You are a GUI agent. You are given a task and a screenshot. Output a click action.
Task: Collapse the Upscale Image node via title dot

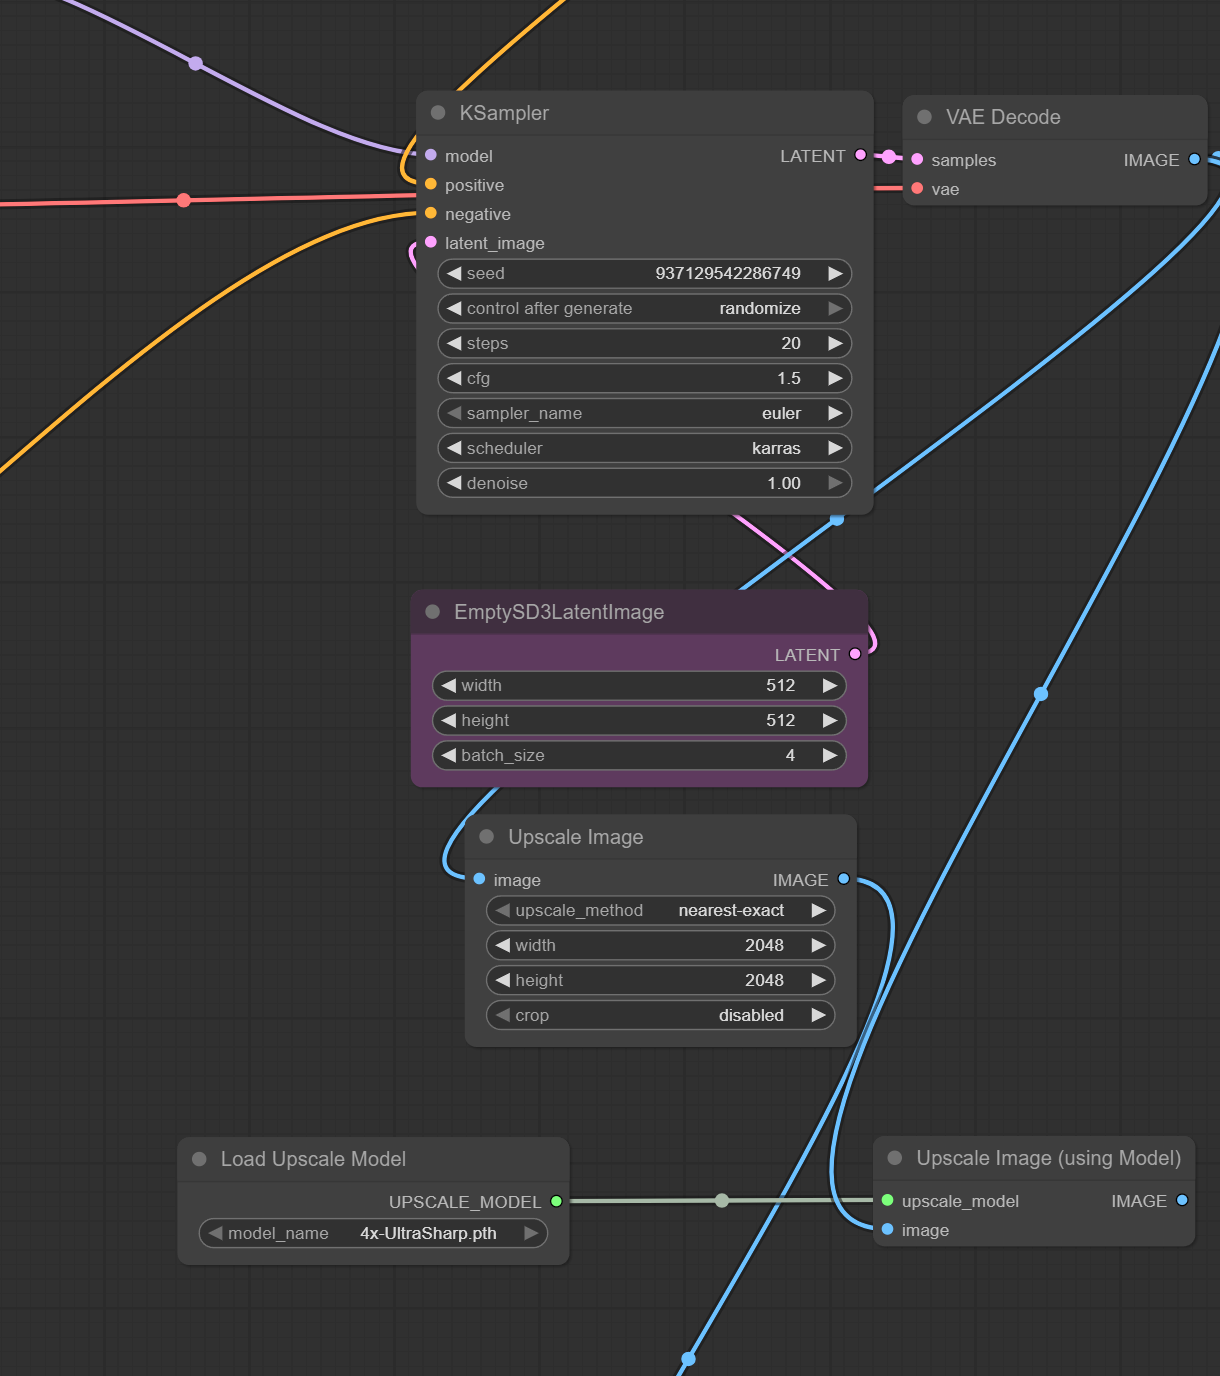tap(487, 837)
